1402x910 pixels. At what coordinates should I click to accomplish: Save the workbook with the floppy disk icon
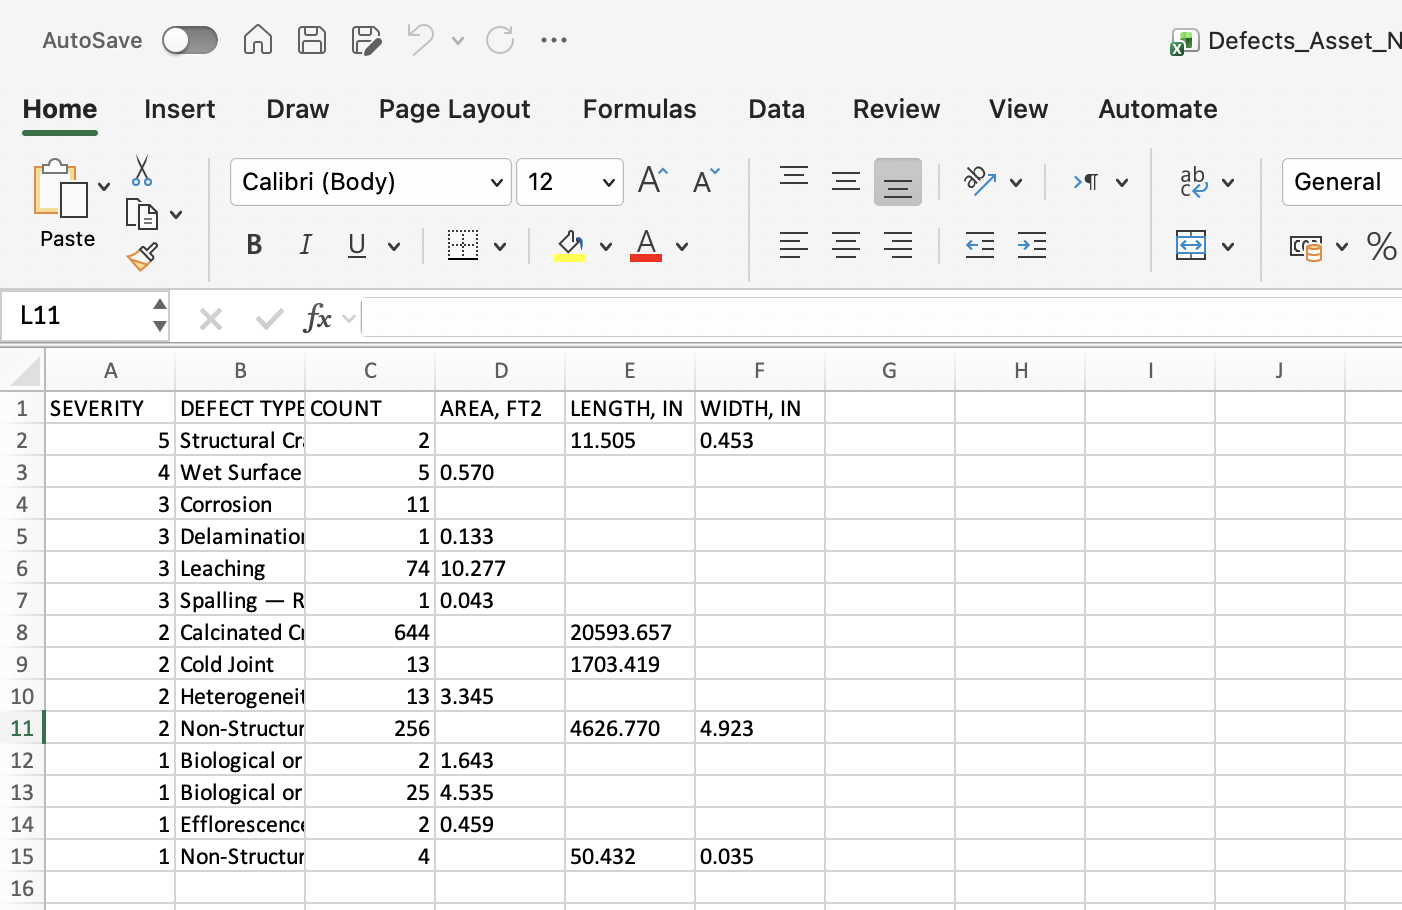(x=312, y=40)
